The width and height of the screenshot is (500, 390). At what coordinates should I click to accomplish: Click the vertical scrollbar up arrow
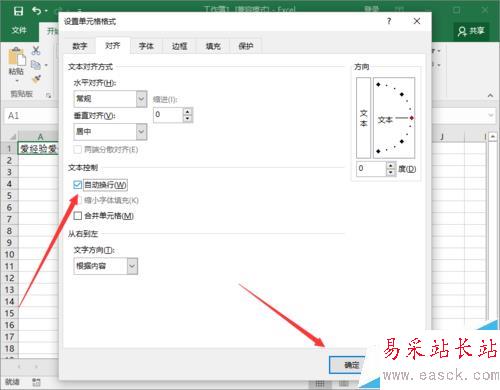(493, 137)
